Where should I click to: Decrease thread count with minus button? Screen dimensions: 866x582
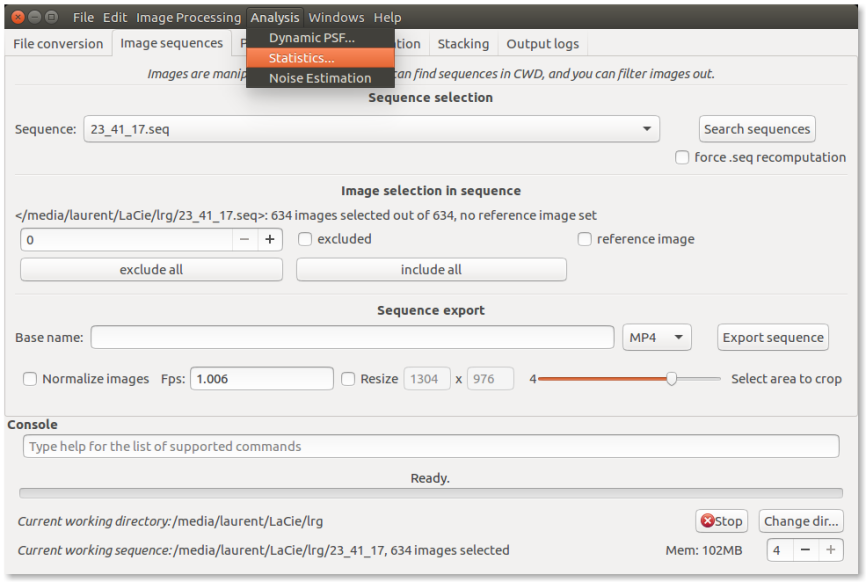(x=805, y=550)
